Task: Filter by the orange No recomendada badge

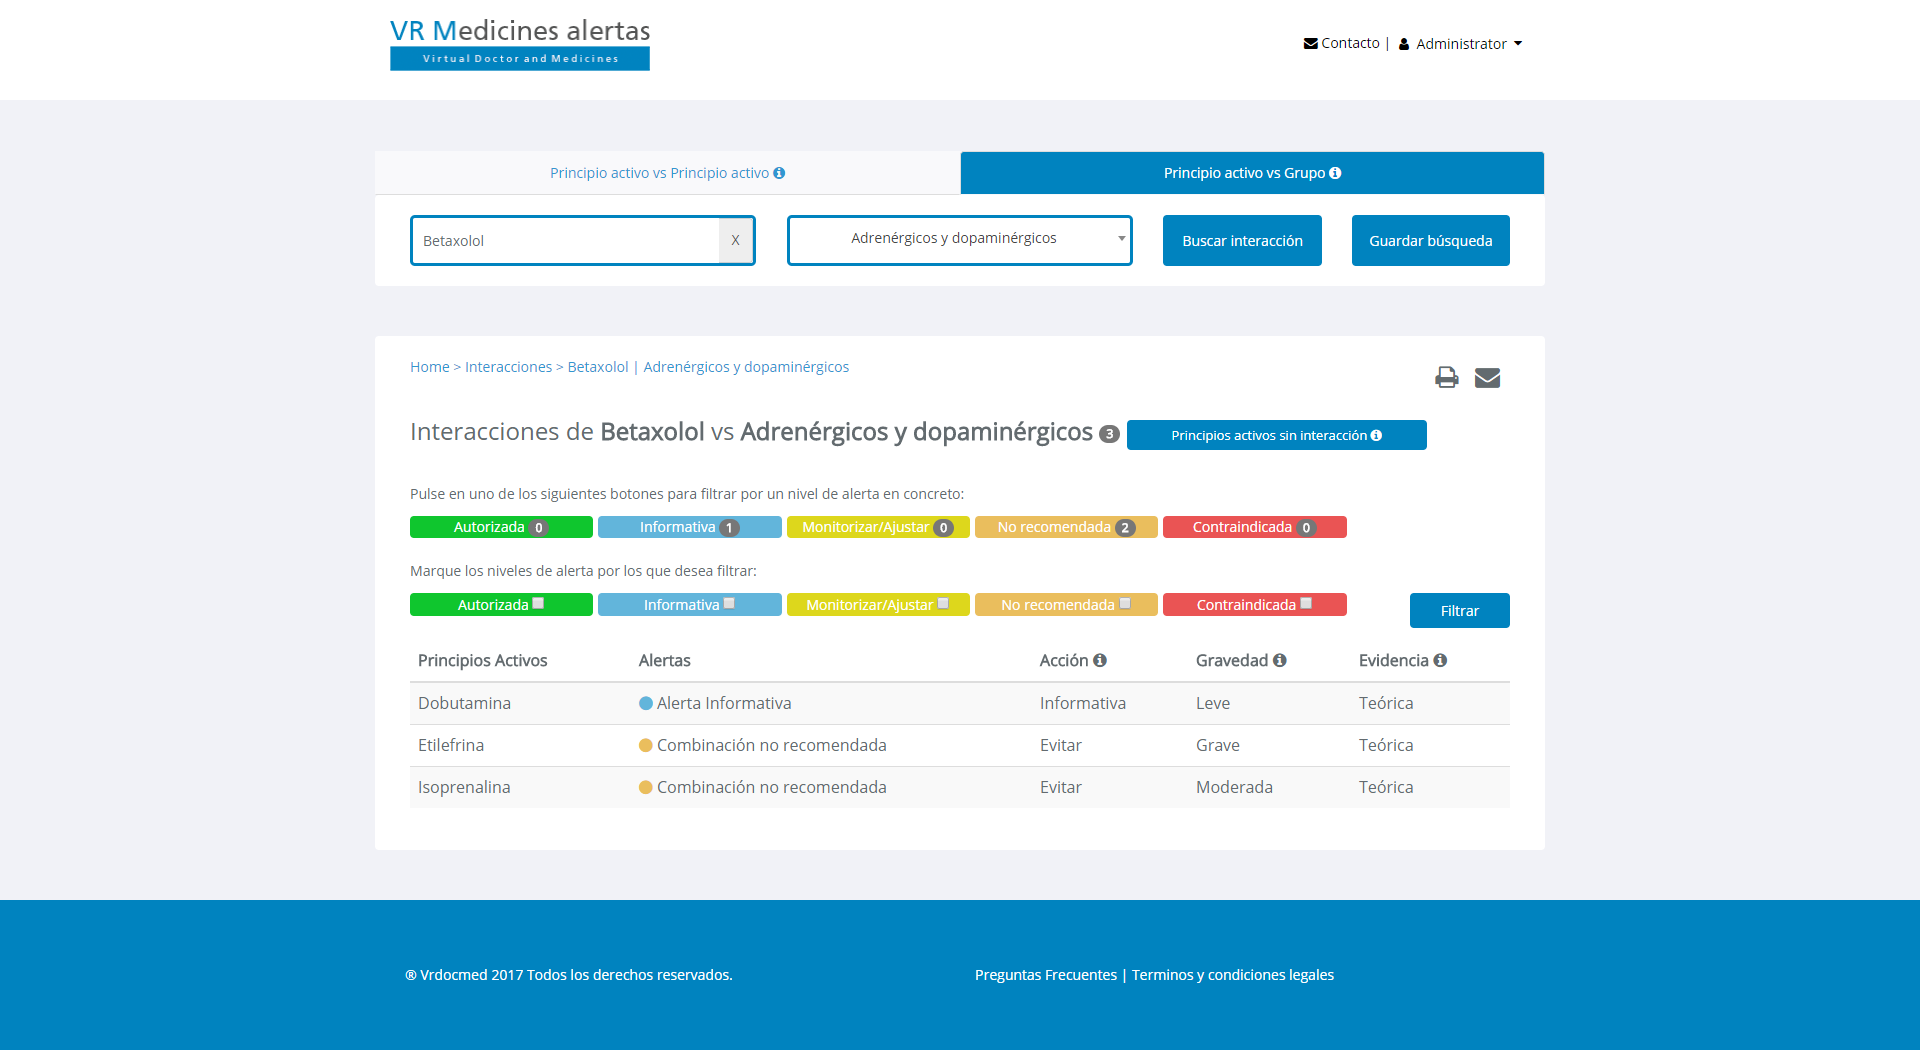Action: (x=1066, y=527)
